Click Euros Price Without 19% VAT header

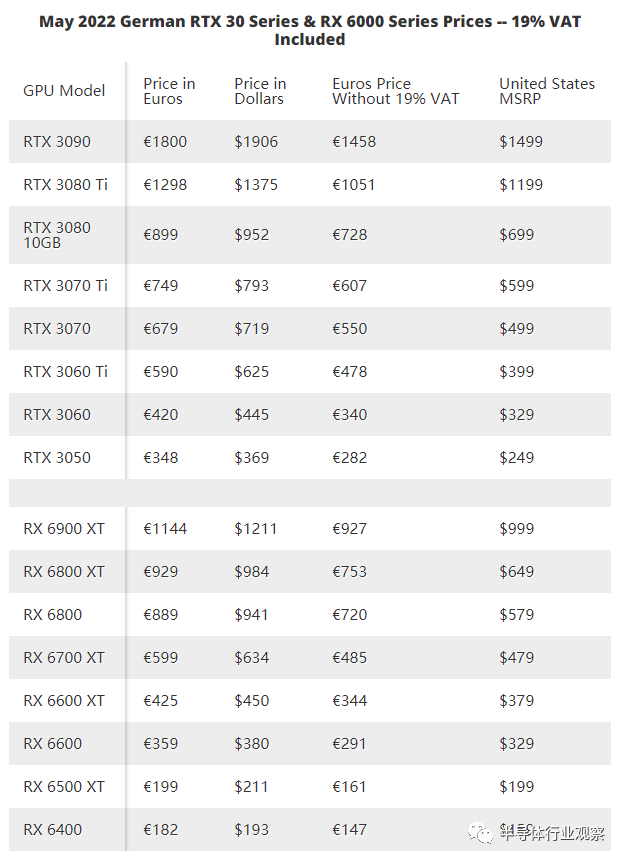click(395, 91)
